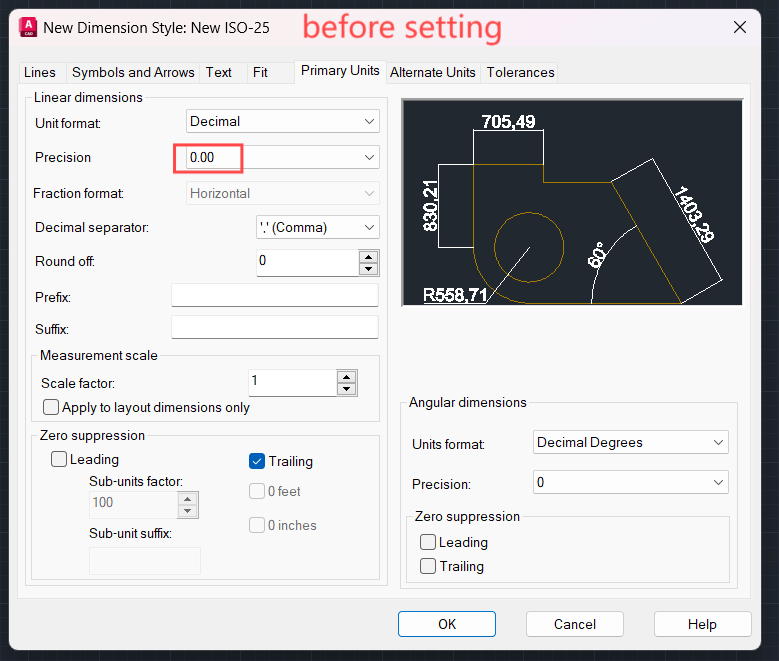The width and height of the screenshot is (779, 661).
Task: Open the Decimal separator dropdown
Action: 318,227
